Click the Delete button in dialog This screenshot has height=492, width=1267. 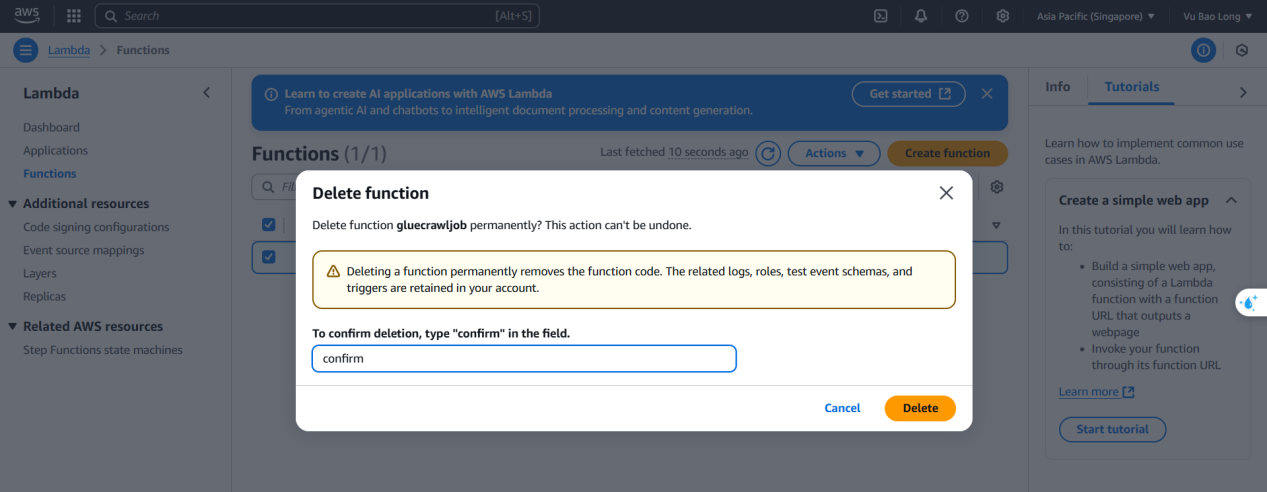(x=920, y=408)
